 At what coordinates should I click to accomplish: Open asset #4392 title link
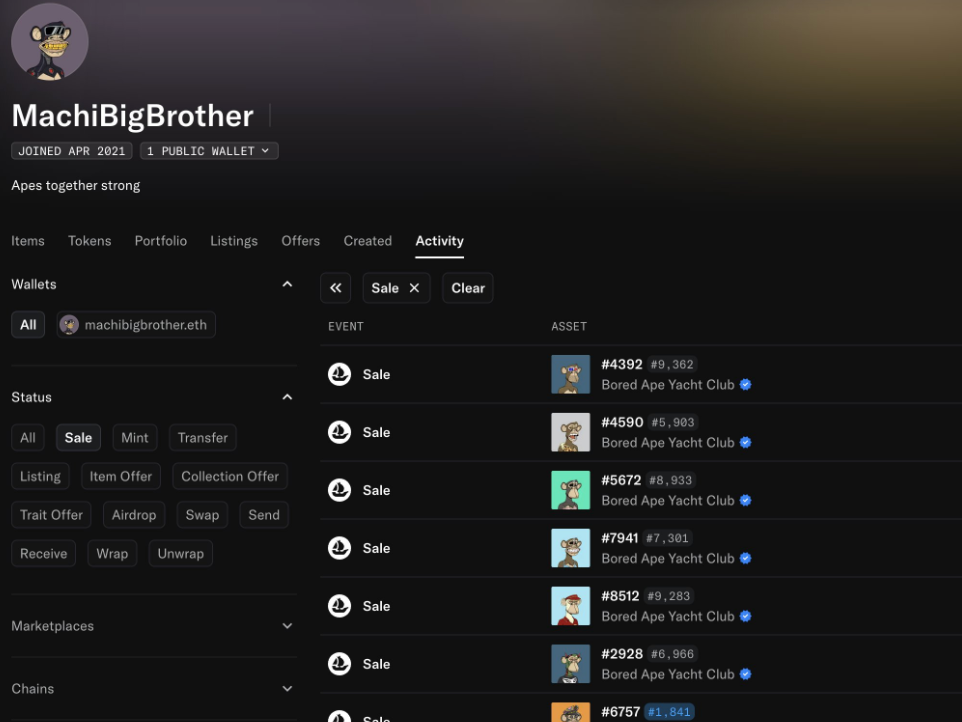pyautogui.click(x=621, y=364)
